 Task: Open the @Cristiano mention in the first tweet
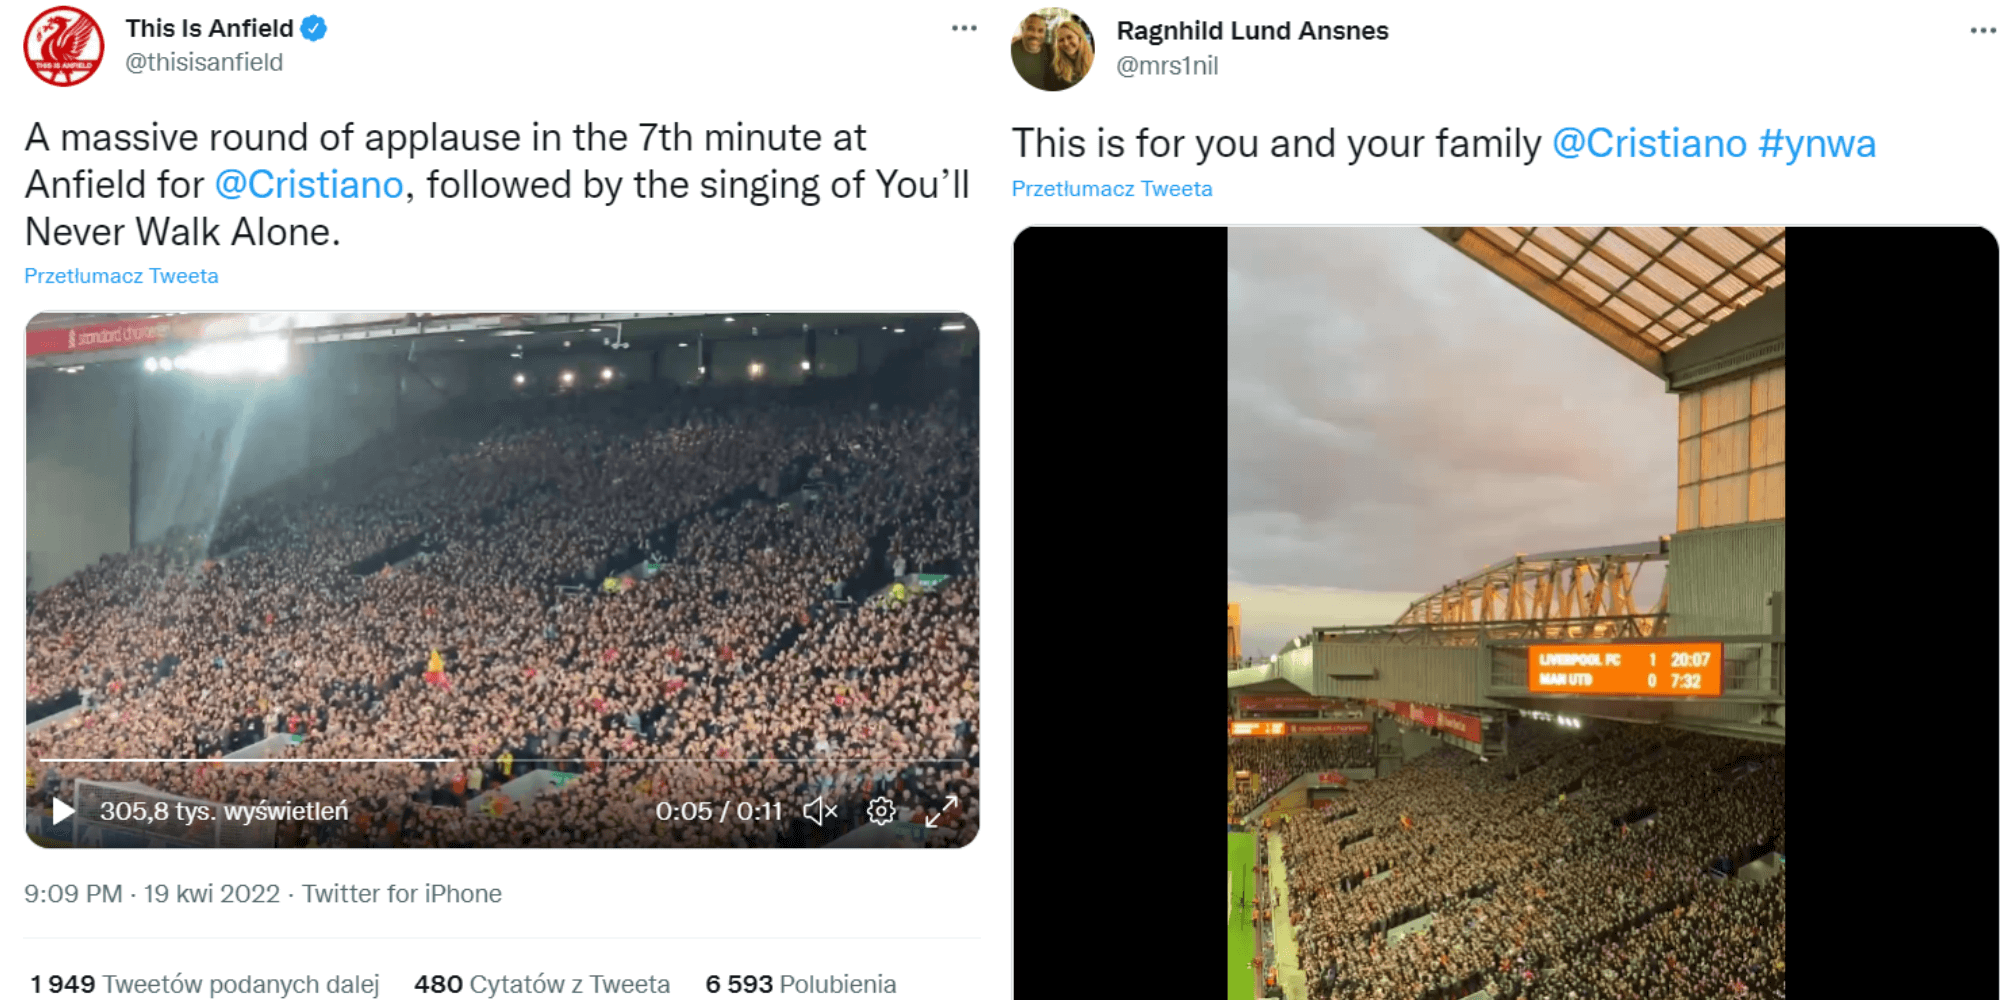[310, 184]
